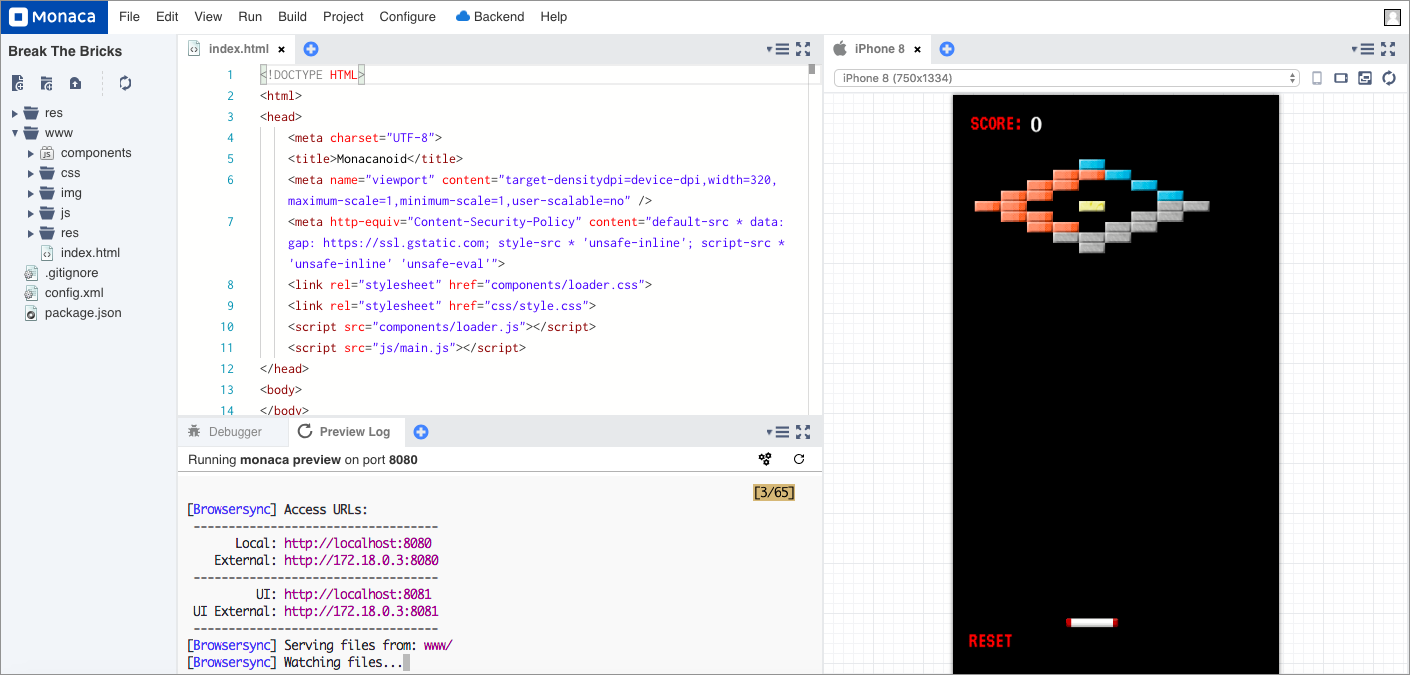Click line number 11 in the gutter
The image size is (1410, 675).
click(229, 348)
